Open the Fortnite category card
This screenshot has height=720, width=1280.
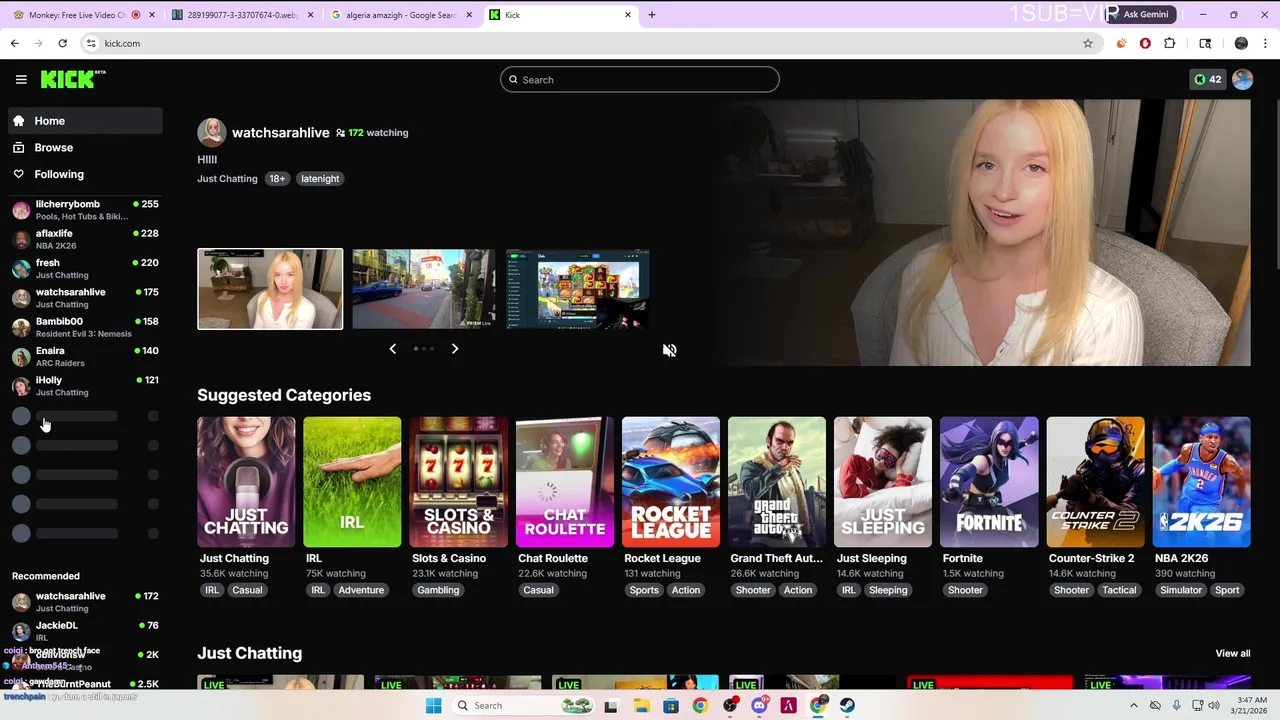point(989,482)
